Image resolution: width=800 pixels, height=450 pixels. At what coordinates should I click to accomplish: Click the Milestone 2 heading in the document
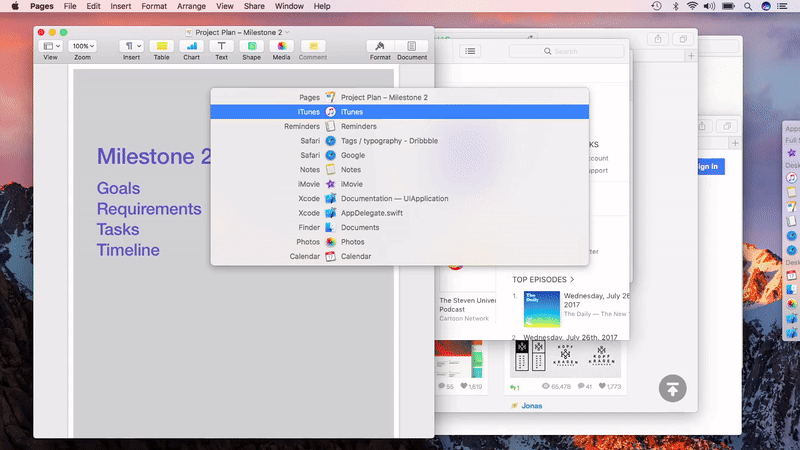click(154, 156)
